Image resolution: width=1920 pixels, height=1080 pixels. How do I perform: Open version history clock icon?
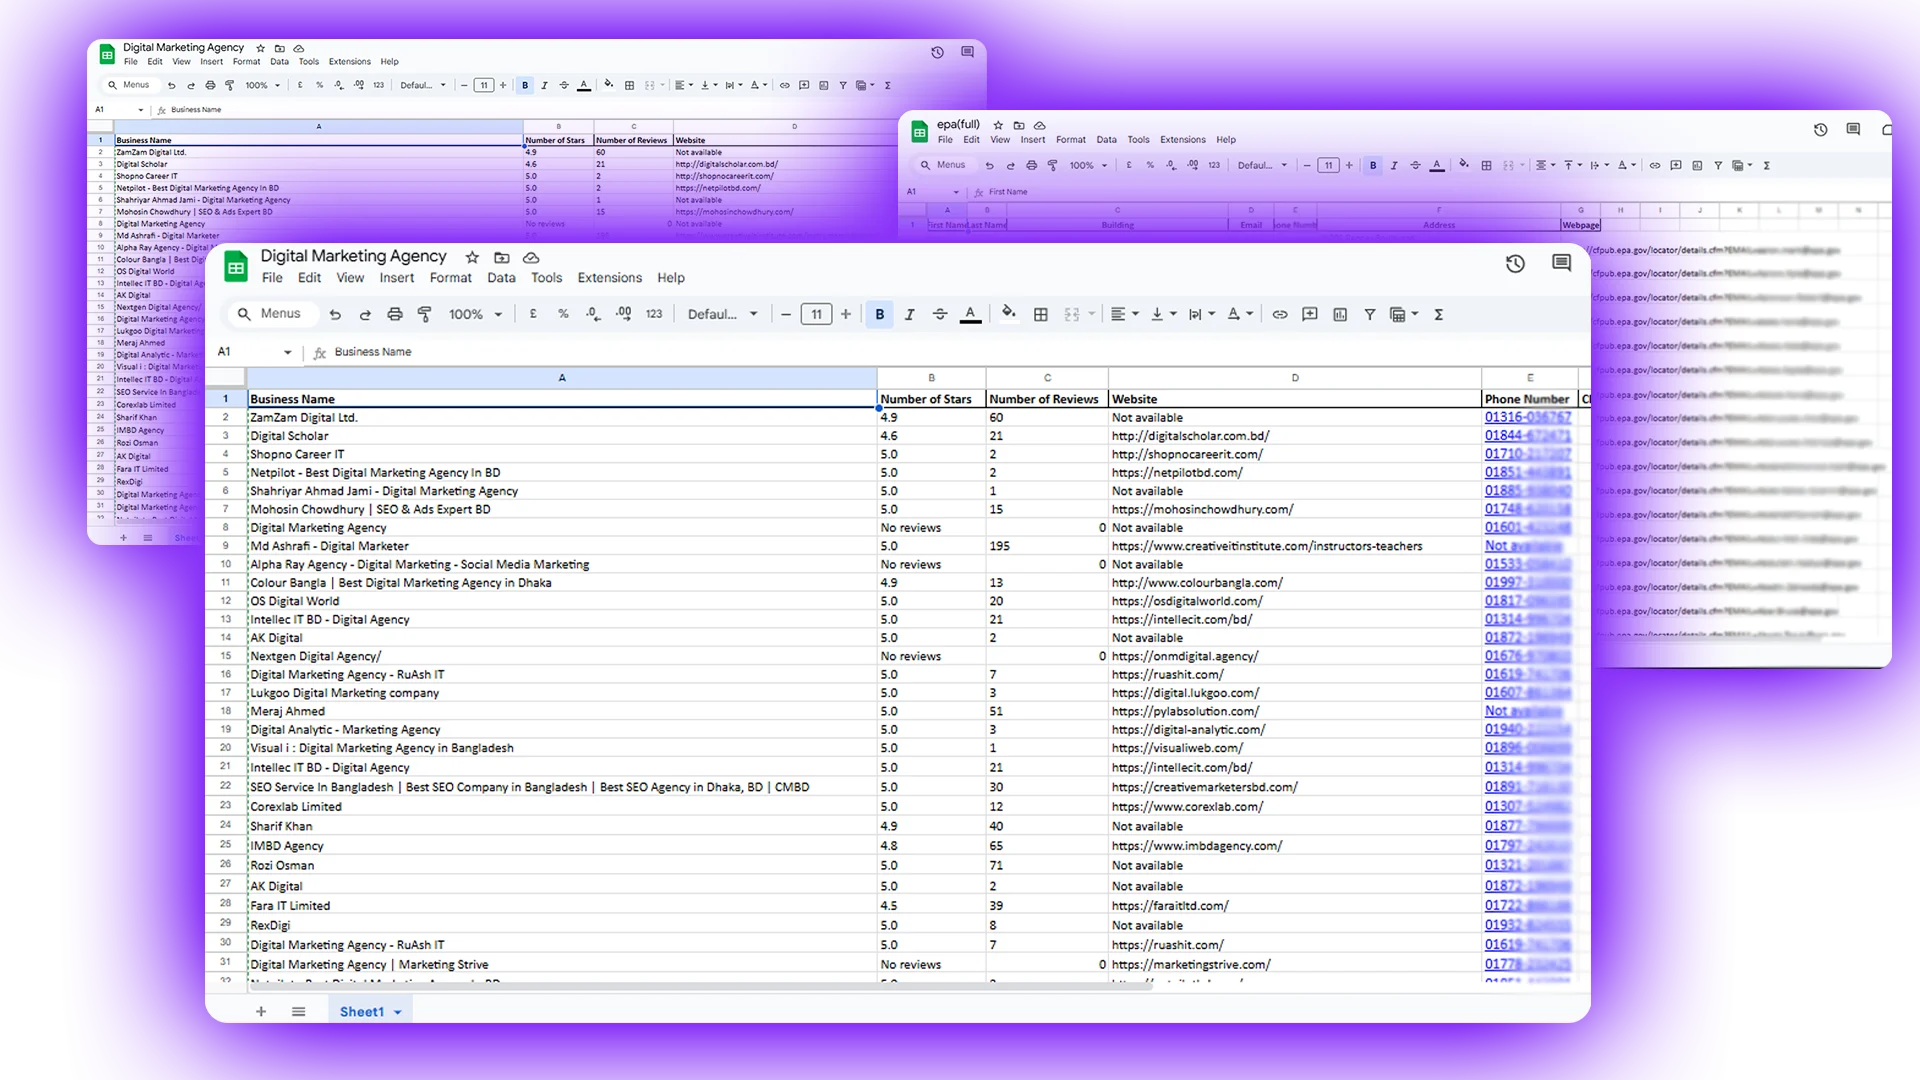pos(1515,264)
